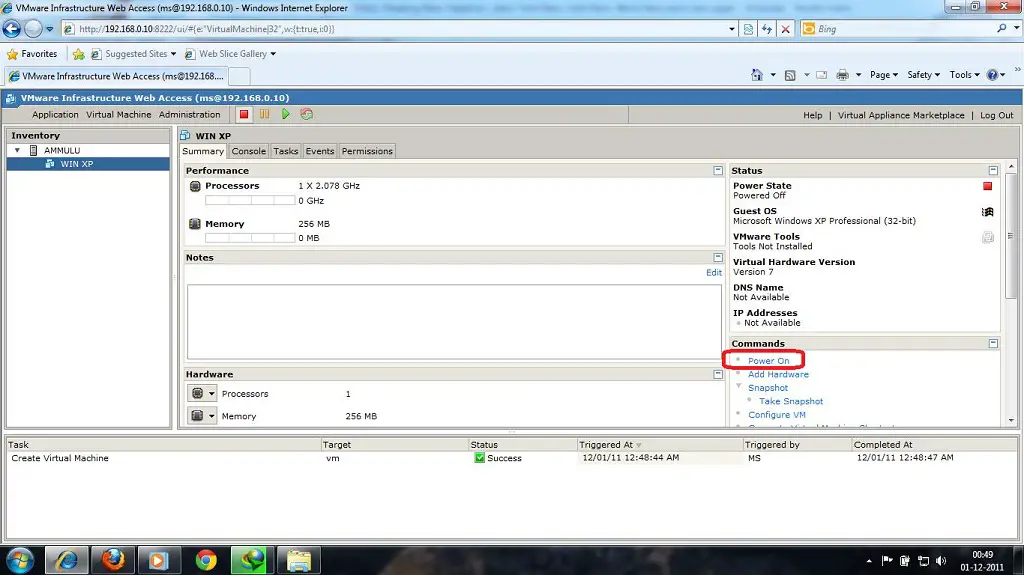This screenshot has height=575, width=1024.
Task: Click the Memory usage bar
Action: point(250,238)
